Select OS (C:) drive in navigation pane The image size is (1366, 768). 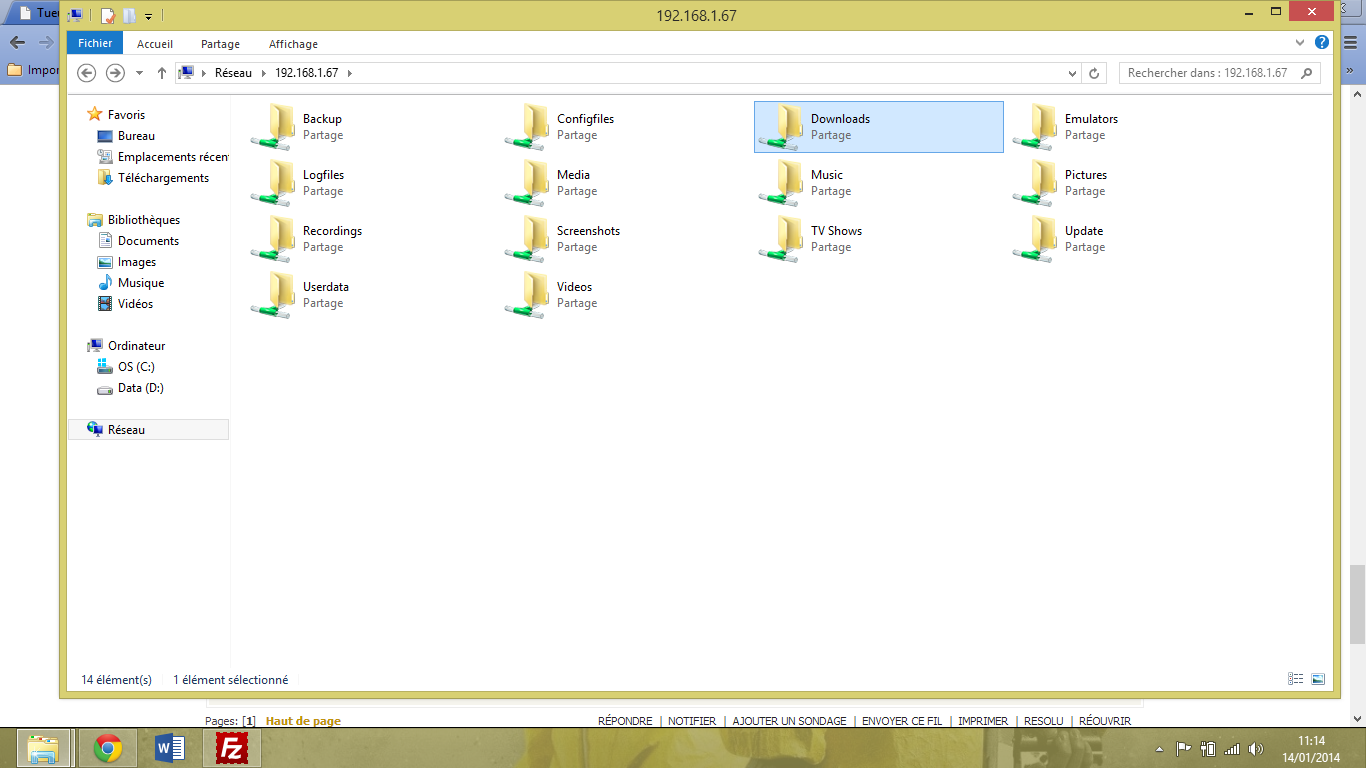click(x=136, y=367)
